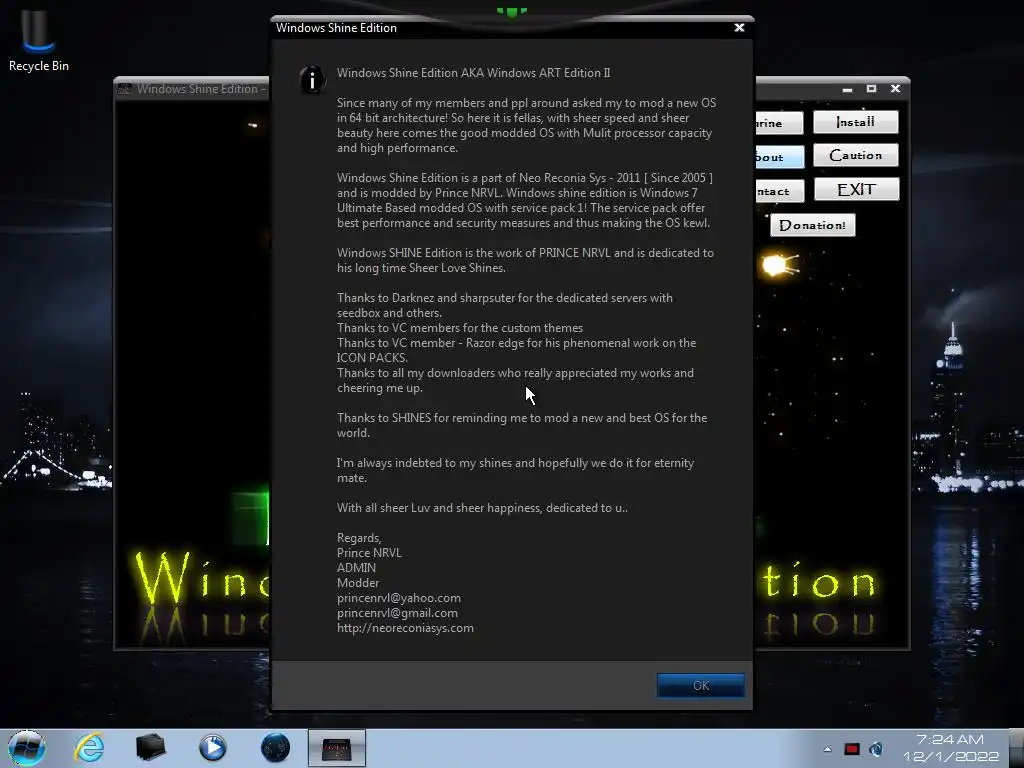The image size is (1024, 768).
Task: Click the 'Modder' line in signature
Action: coord(358,583)
